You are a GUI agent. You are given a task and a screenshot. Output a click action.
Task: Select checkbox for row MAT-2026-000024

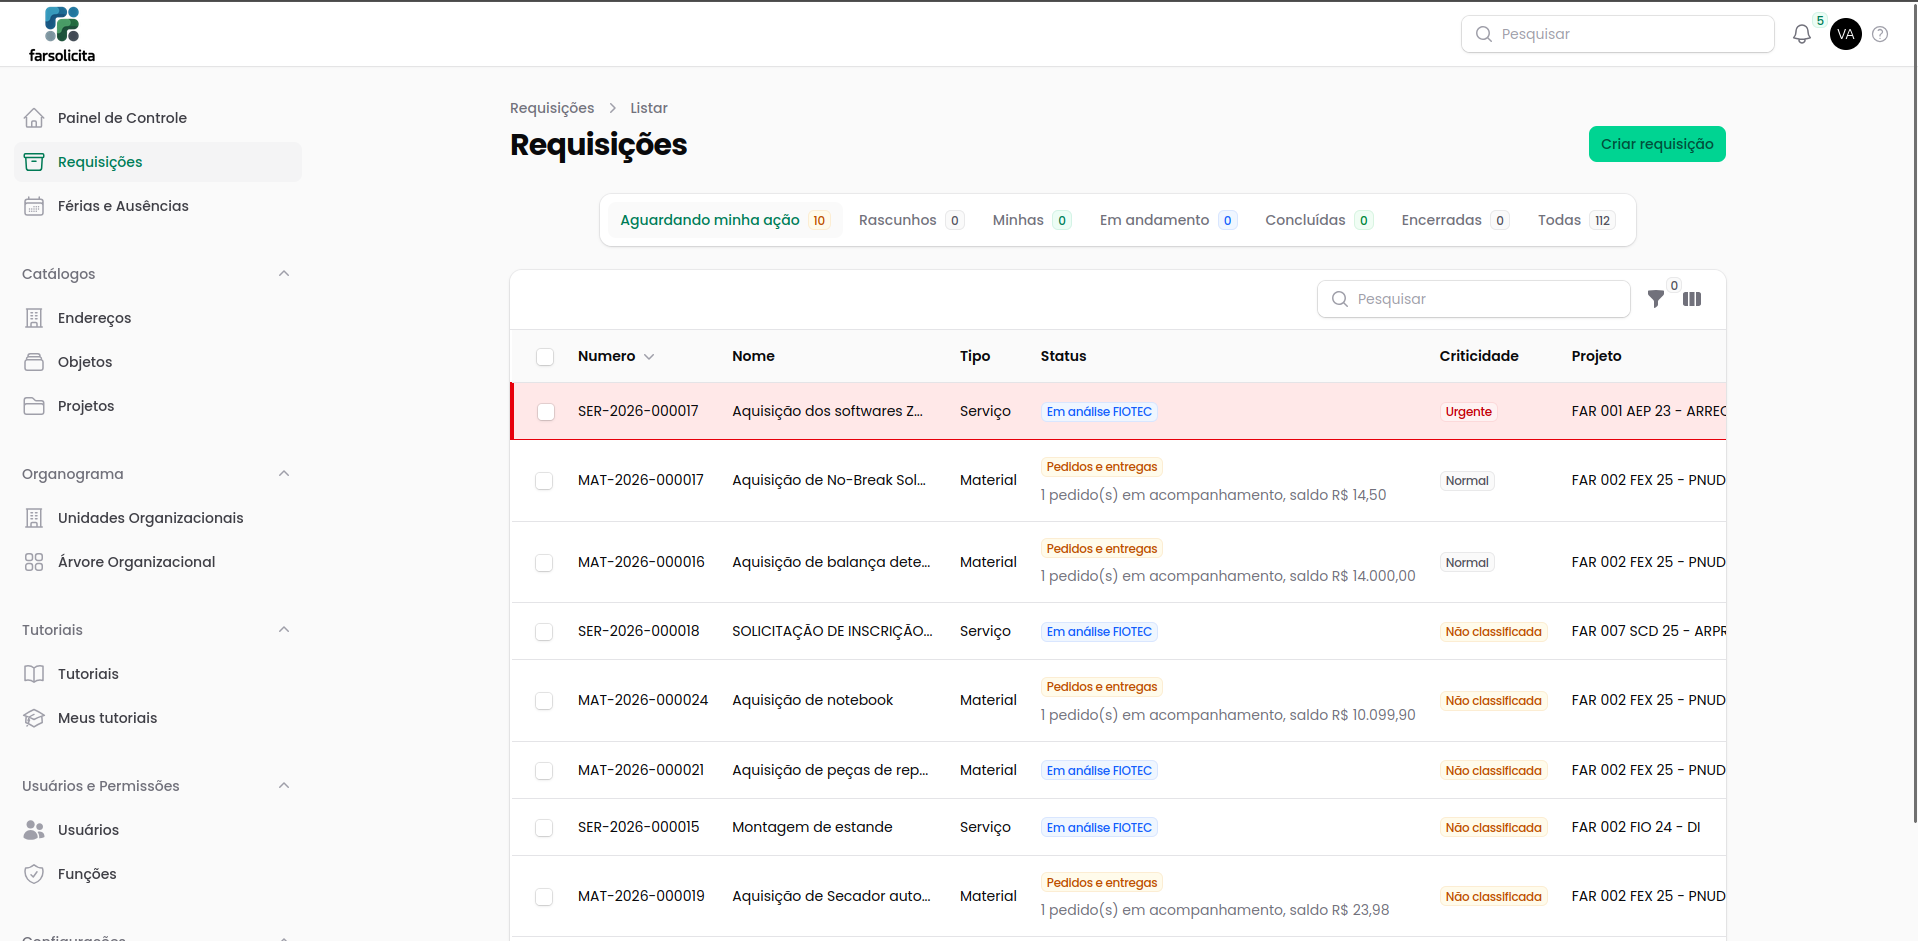pyautogui.click(x=544, y=701)
